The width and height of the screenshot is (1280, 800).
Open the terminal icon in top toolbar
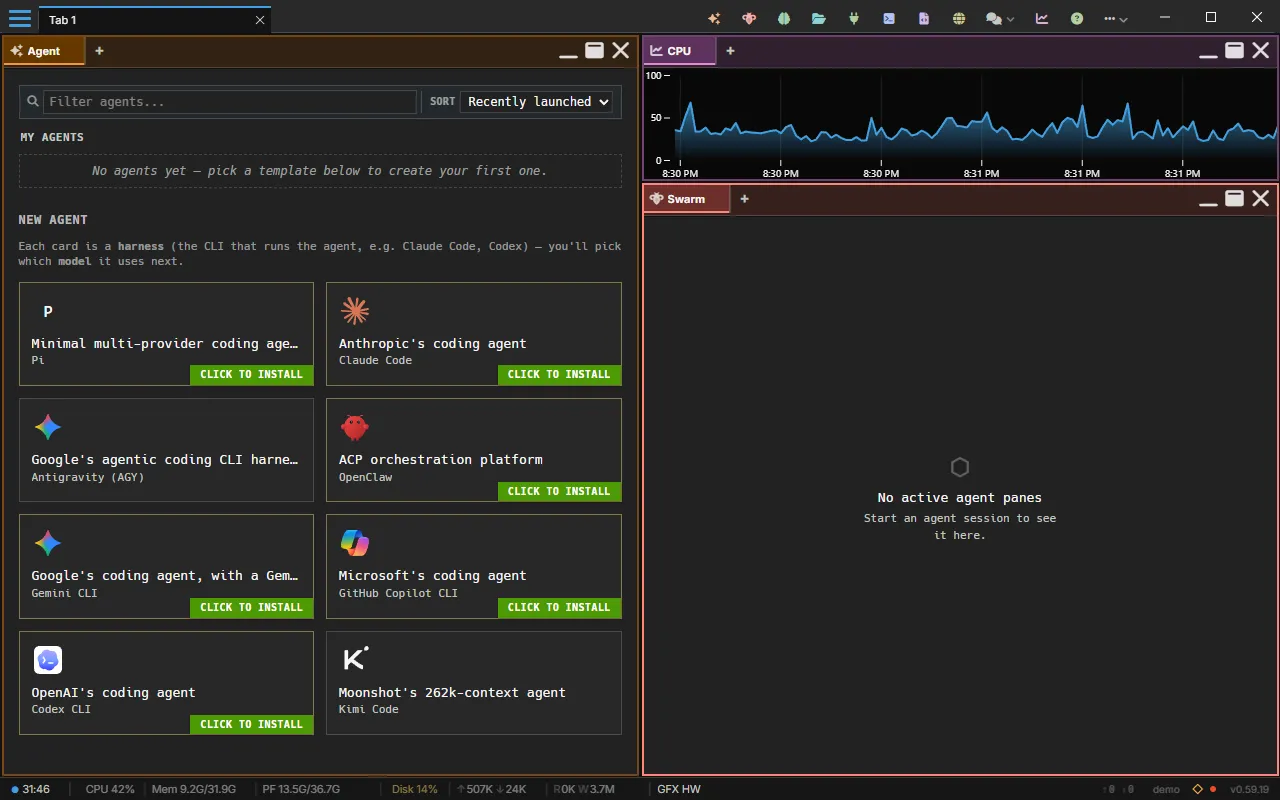coord(889,19)
